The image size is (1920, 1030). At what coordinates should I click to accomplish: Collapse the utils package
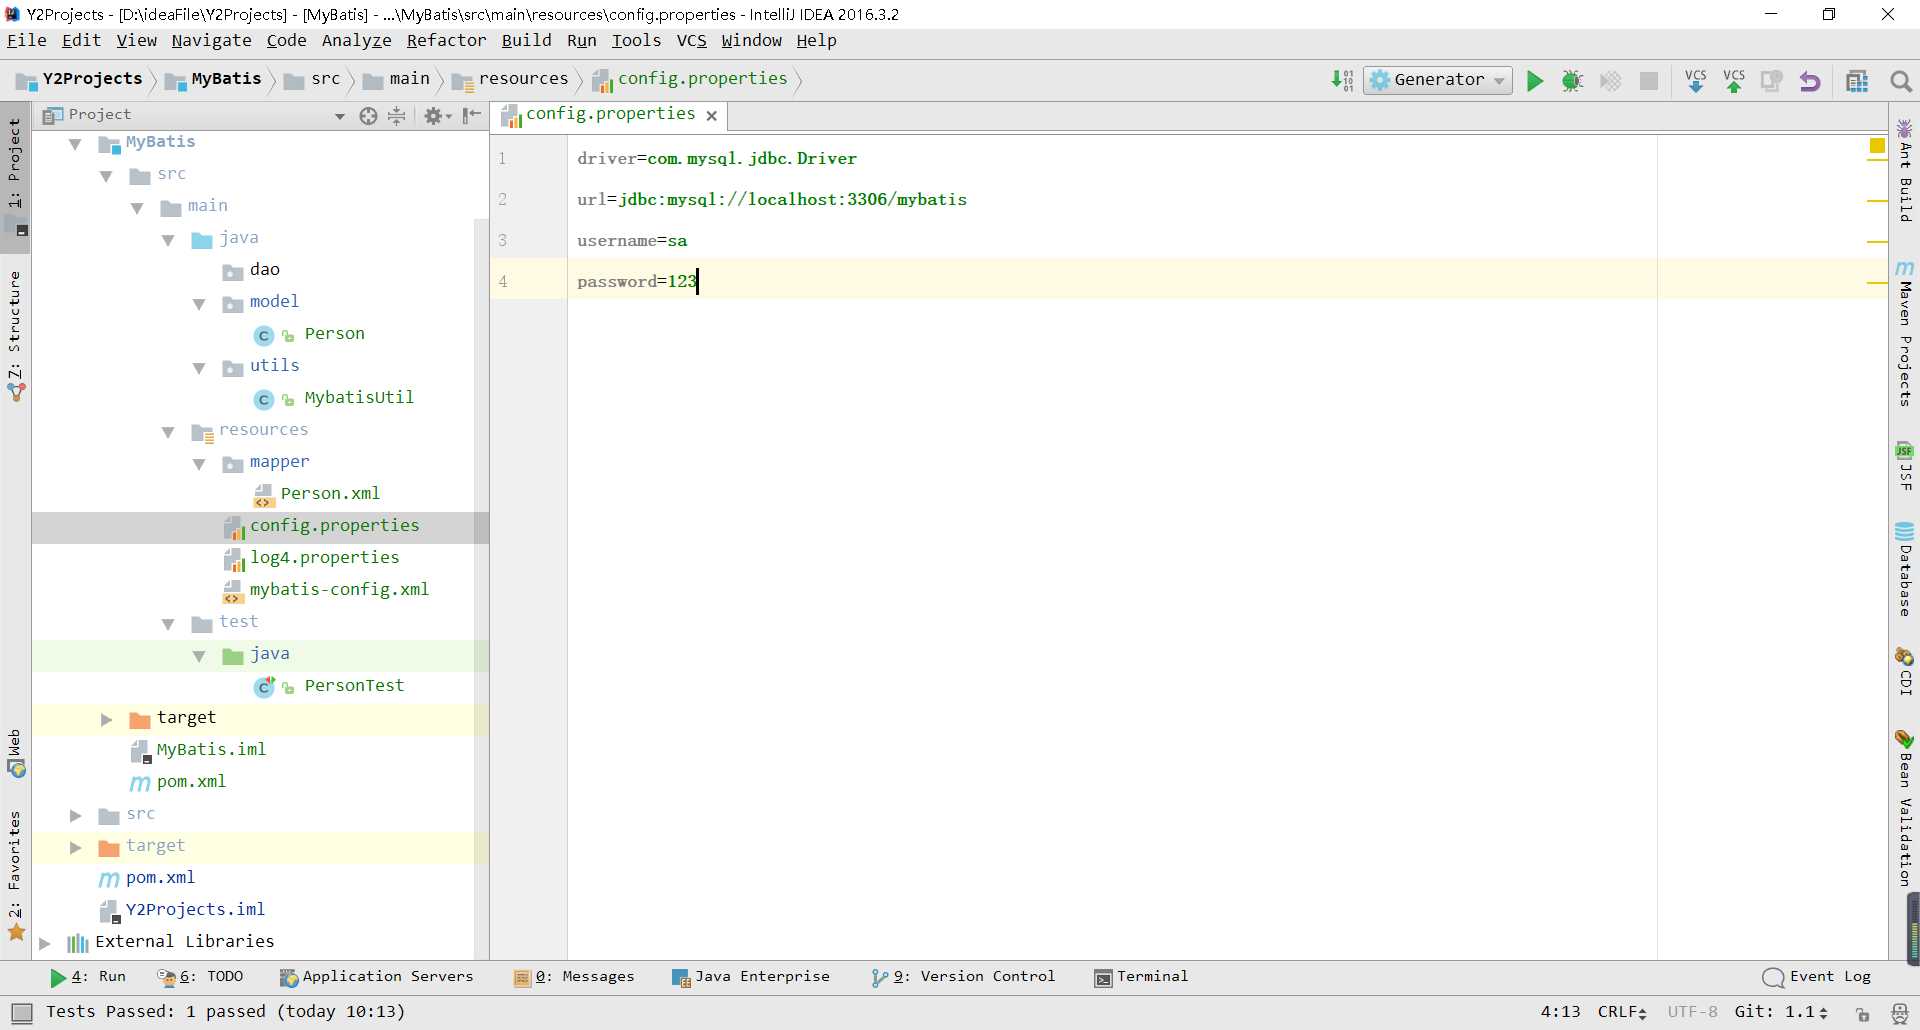click(199, 368)
